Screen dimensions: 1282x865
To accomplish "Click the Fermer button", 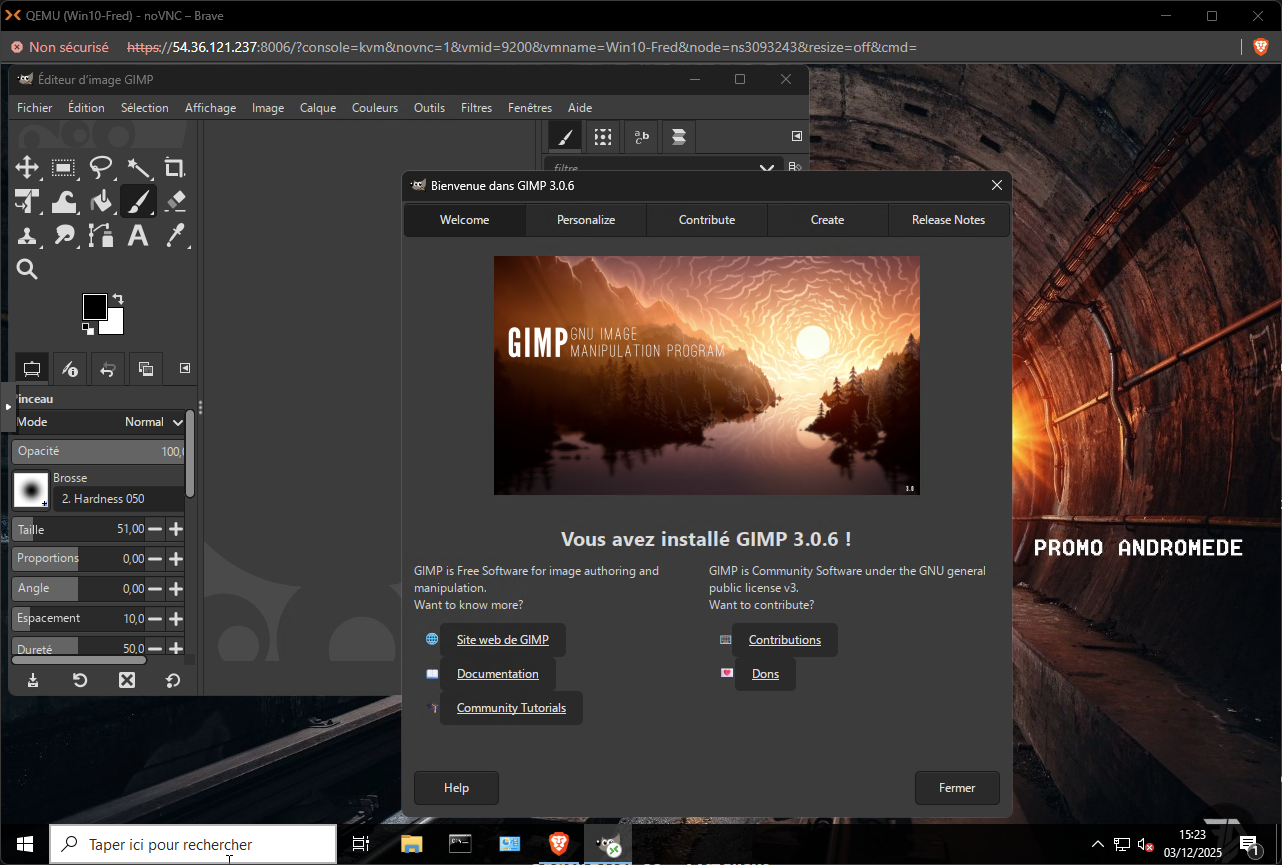I will (956, 788).
